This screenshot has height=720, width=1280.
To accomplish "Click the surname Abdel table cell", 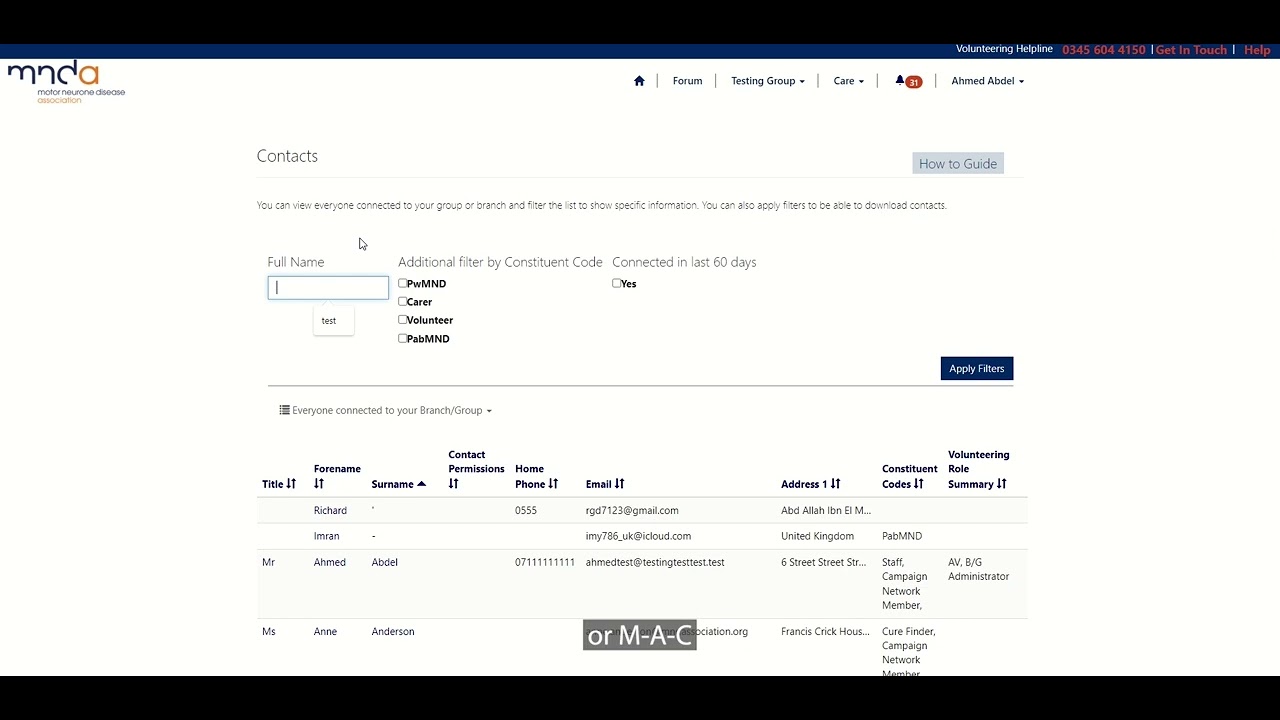I will click(385, 562).
